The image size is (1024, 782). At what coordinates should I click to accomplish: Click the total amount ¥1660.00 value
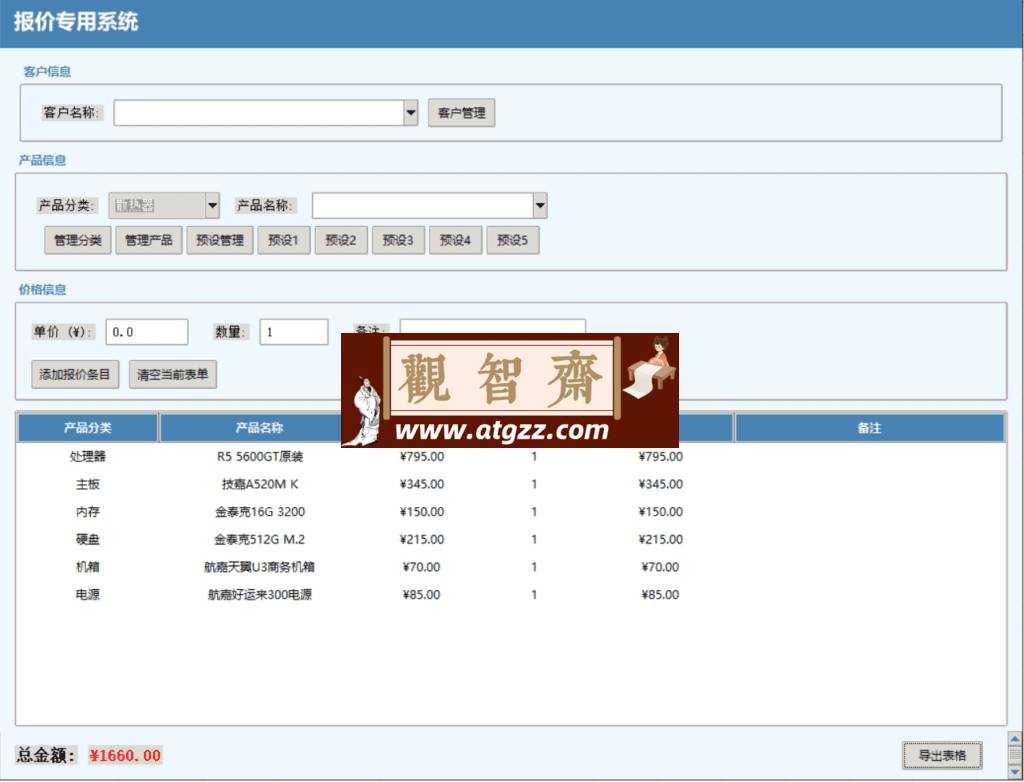pos(125,756)
